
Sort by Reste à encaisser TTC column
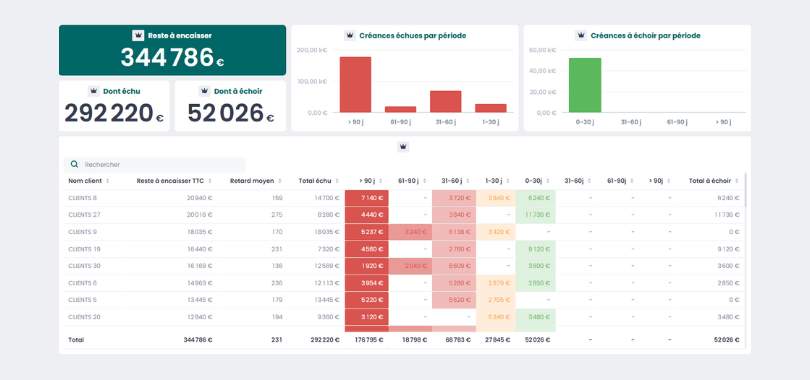174,181
